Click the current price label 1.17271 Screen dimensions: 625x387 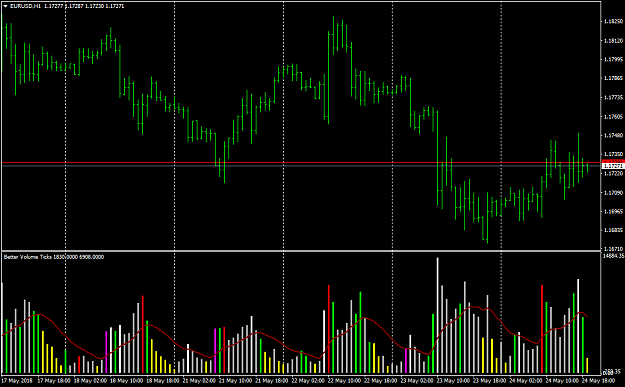(x=613, y=166)
